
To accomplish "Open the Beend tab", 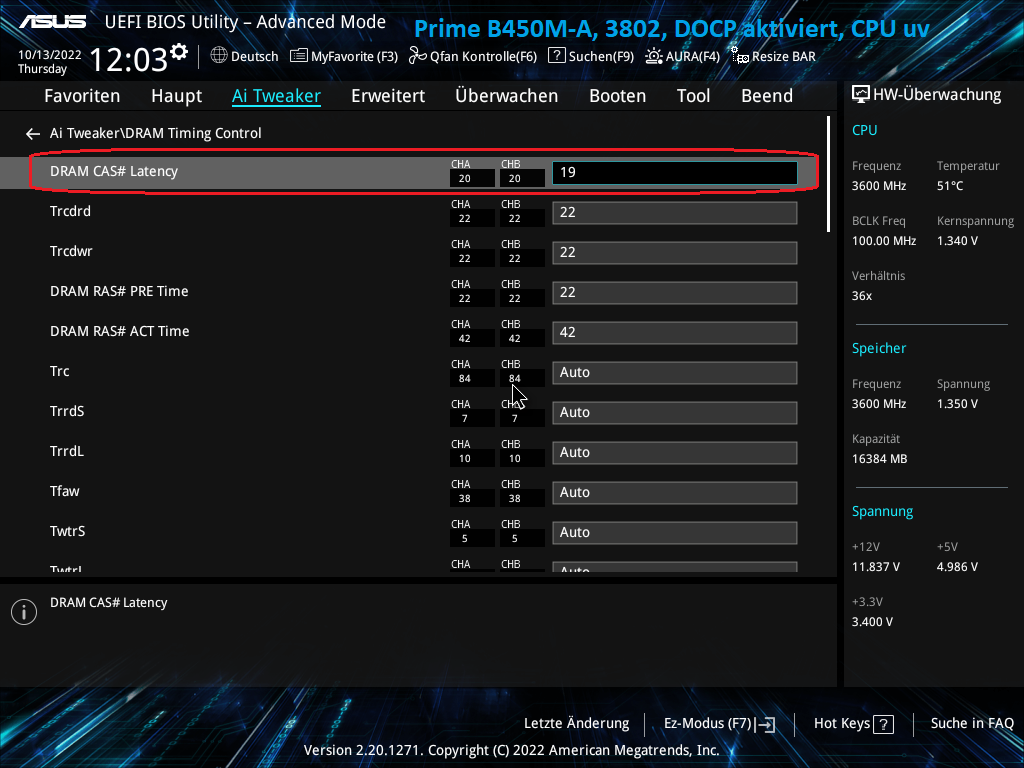I will tap(767, 96).
